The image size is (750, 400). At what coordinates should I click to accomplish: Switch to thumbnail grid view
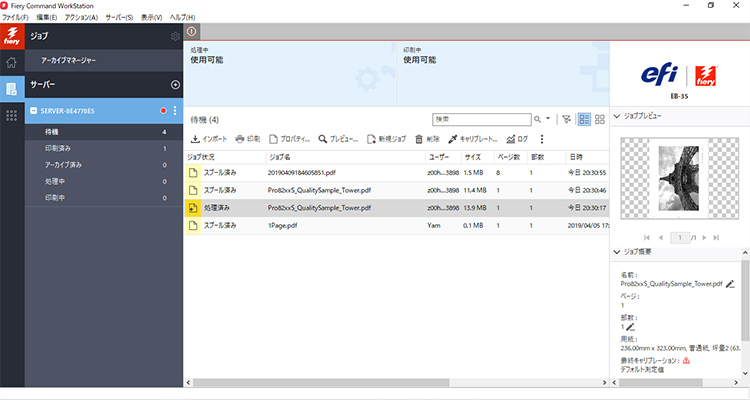click(x=600, y=119)
